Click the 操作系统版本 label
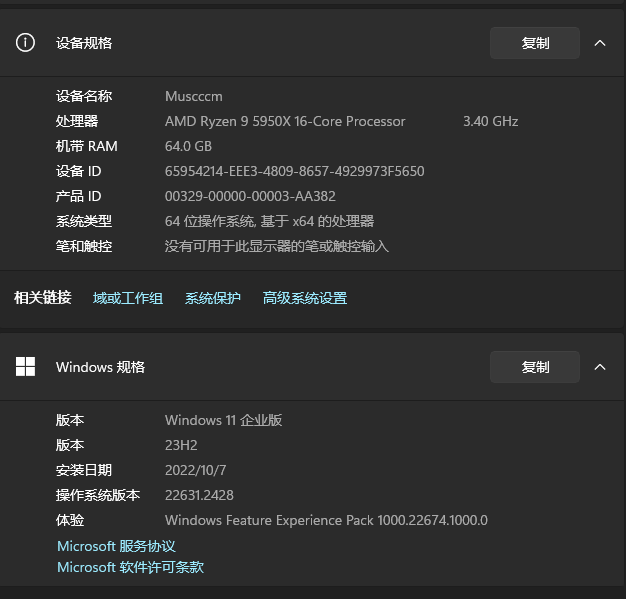The height and width of the screenshot is (599, 626). coord(98,495)
